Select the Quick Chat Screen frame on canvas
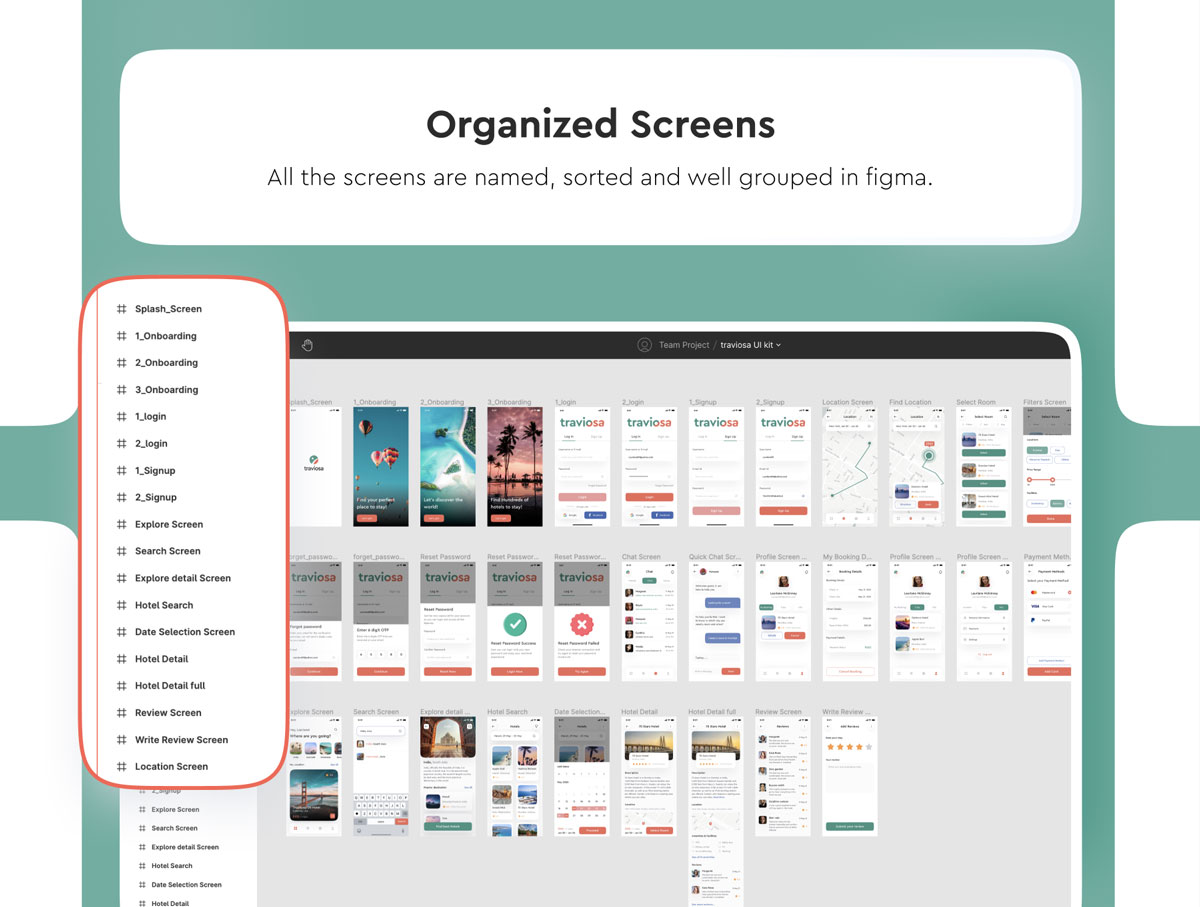1200x907 pixels. coord(716,622)
